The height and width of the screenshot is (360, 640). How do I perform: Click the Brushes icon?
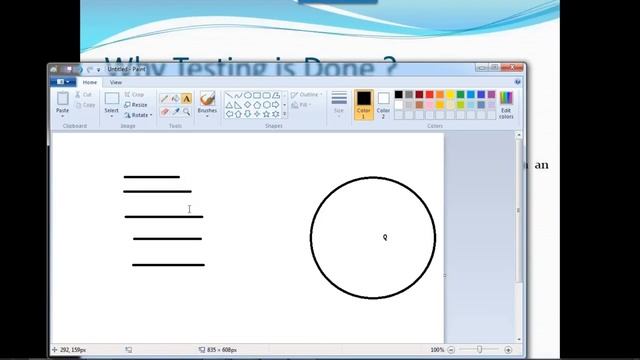[x=207, y=99]
